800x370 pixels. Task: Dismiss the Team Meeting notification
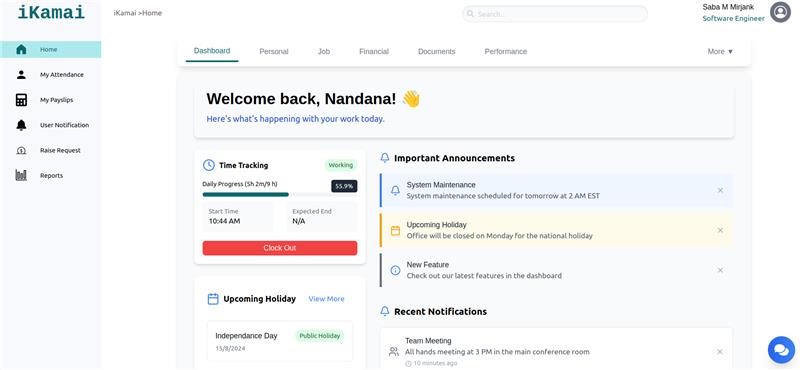(720, 352)
